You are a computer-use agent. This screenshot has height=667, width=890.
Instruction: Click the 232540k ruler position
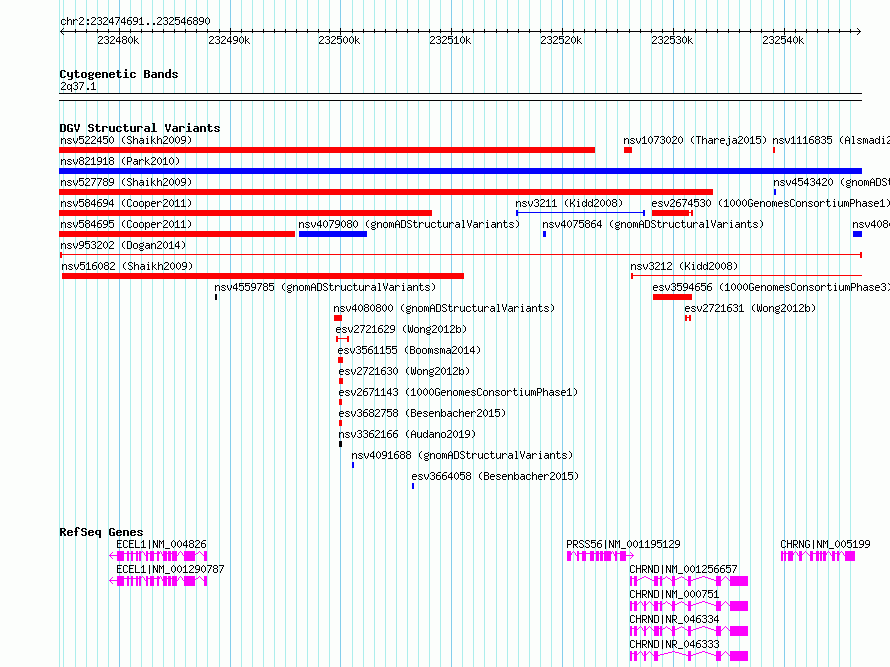[783, 40]
